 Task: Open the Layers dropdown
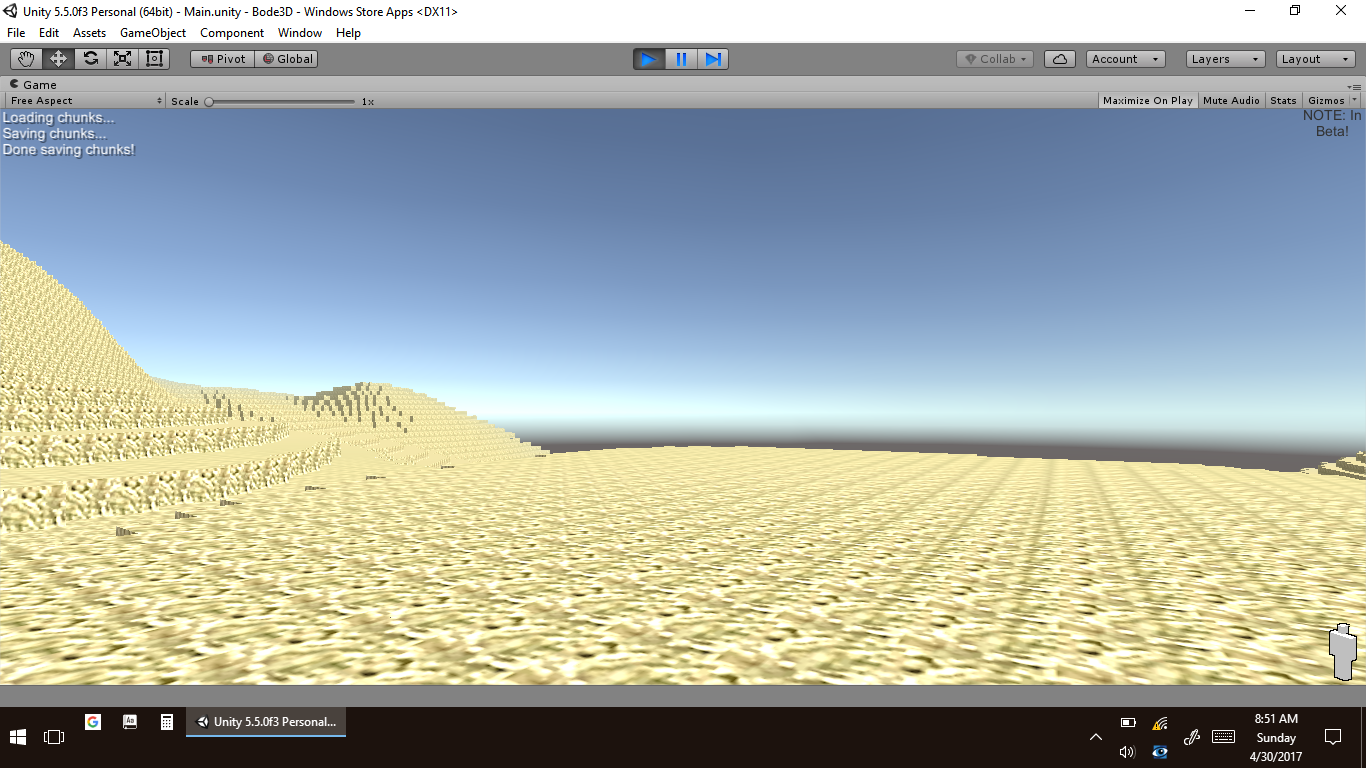(x=1225, y=59)
